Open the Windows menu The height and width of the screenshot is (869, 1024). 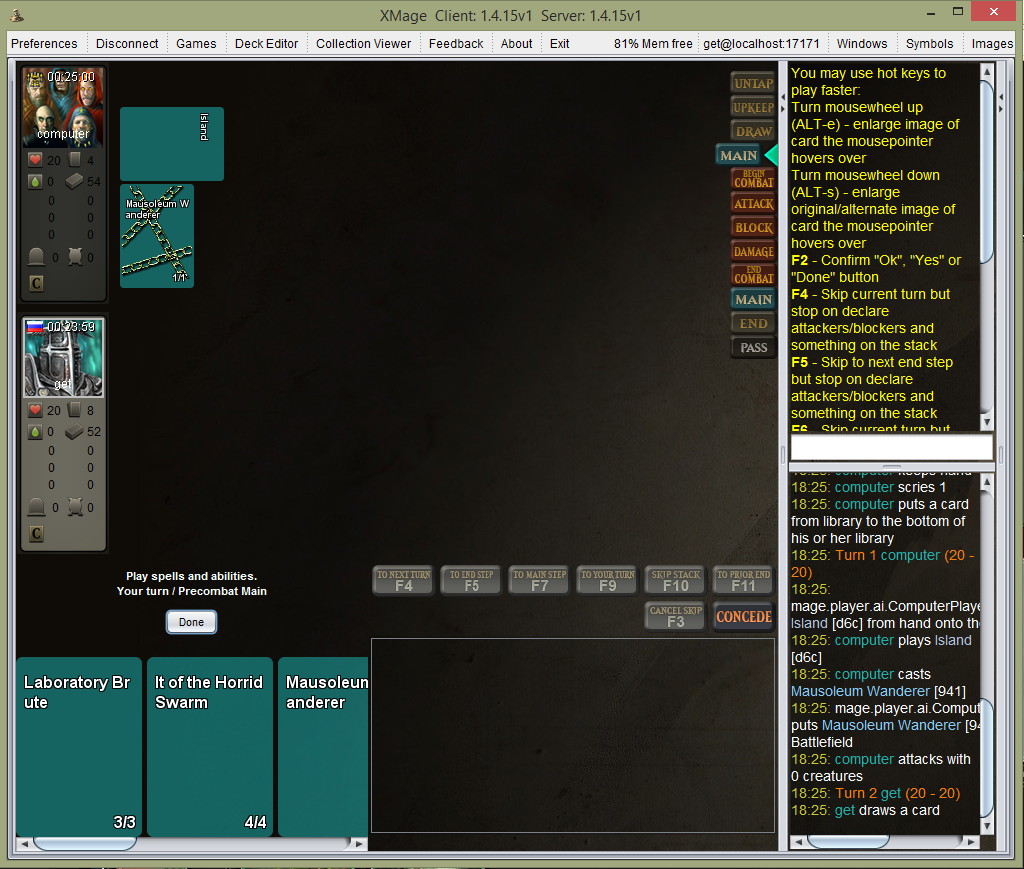coord(862,44)
